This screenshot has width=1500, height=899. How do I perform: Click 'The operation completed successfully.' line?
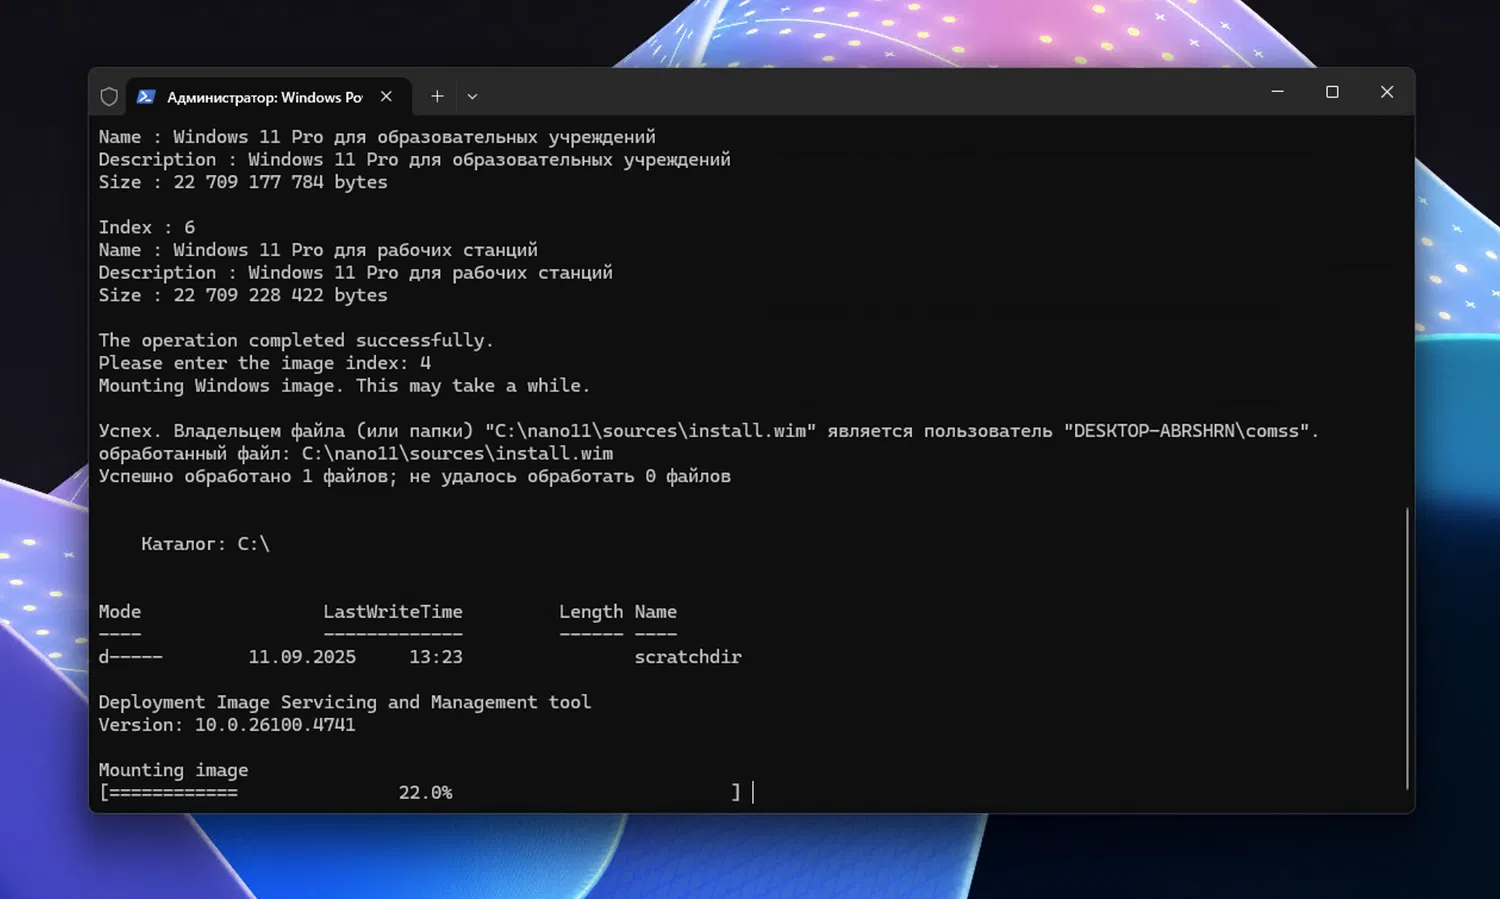tap(296, 341)
